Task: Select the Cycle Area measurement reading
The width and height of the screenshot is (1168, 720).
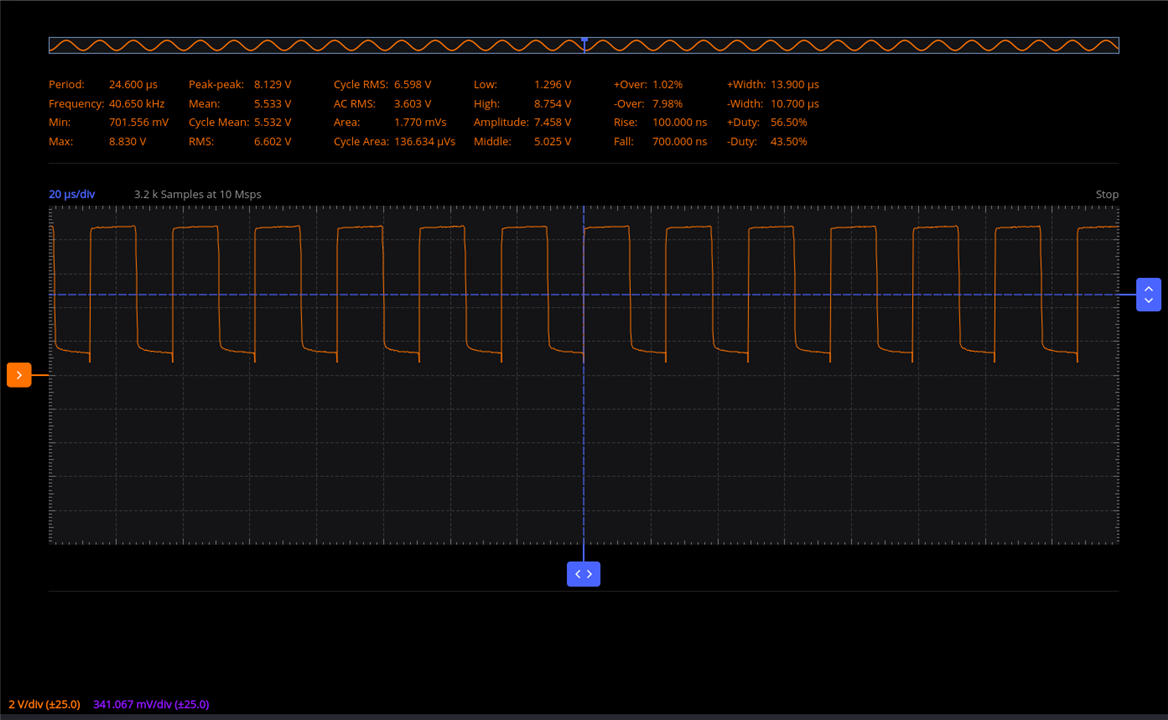Action: click(x=394, y=141)
